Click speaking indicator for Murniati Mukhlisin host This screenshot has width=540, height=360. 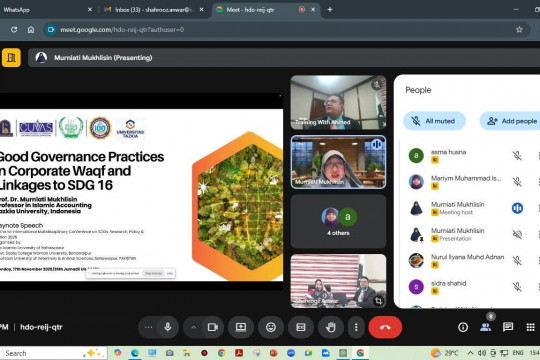tap(517, 208)
